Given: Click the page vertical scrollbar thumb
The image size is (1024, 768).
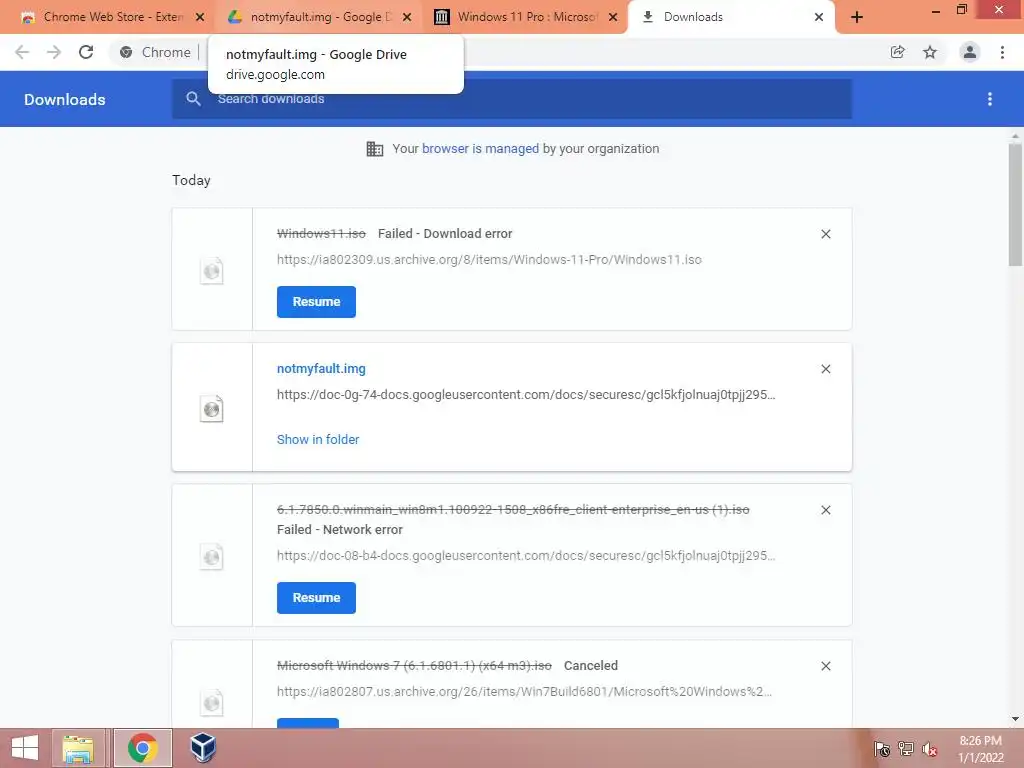Looking at the screenshot, I should (1014, 204).
